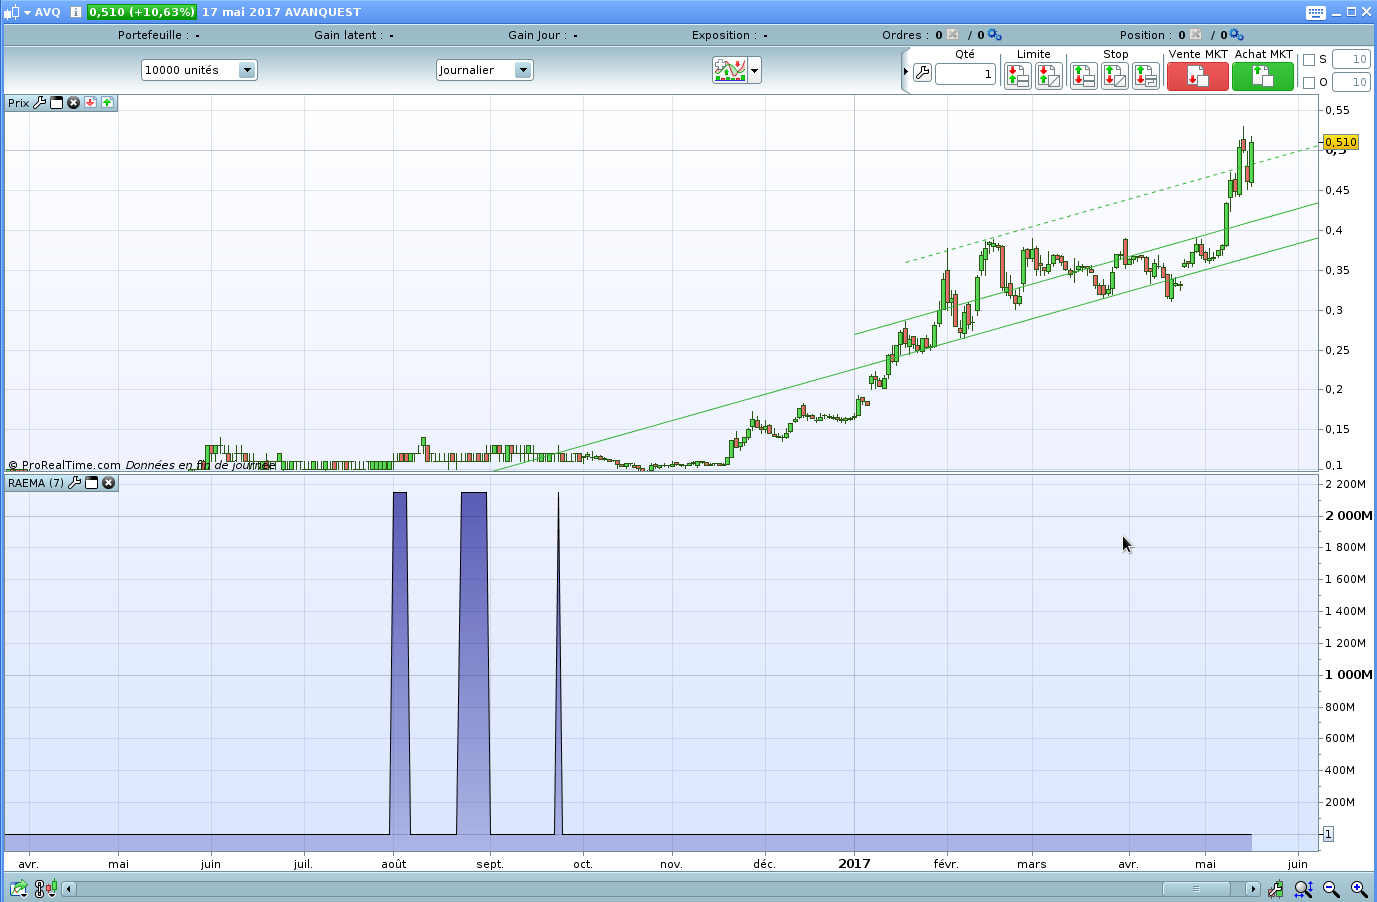Image resolution: width=1377 pixels, height=902 pixels.
Task: Click the first Limite order icon
Action: coord(1018,76)
